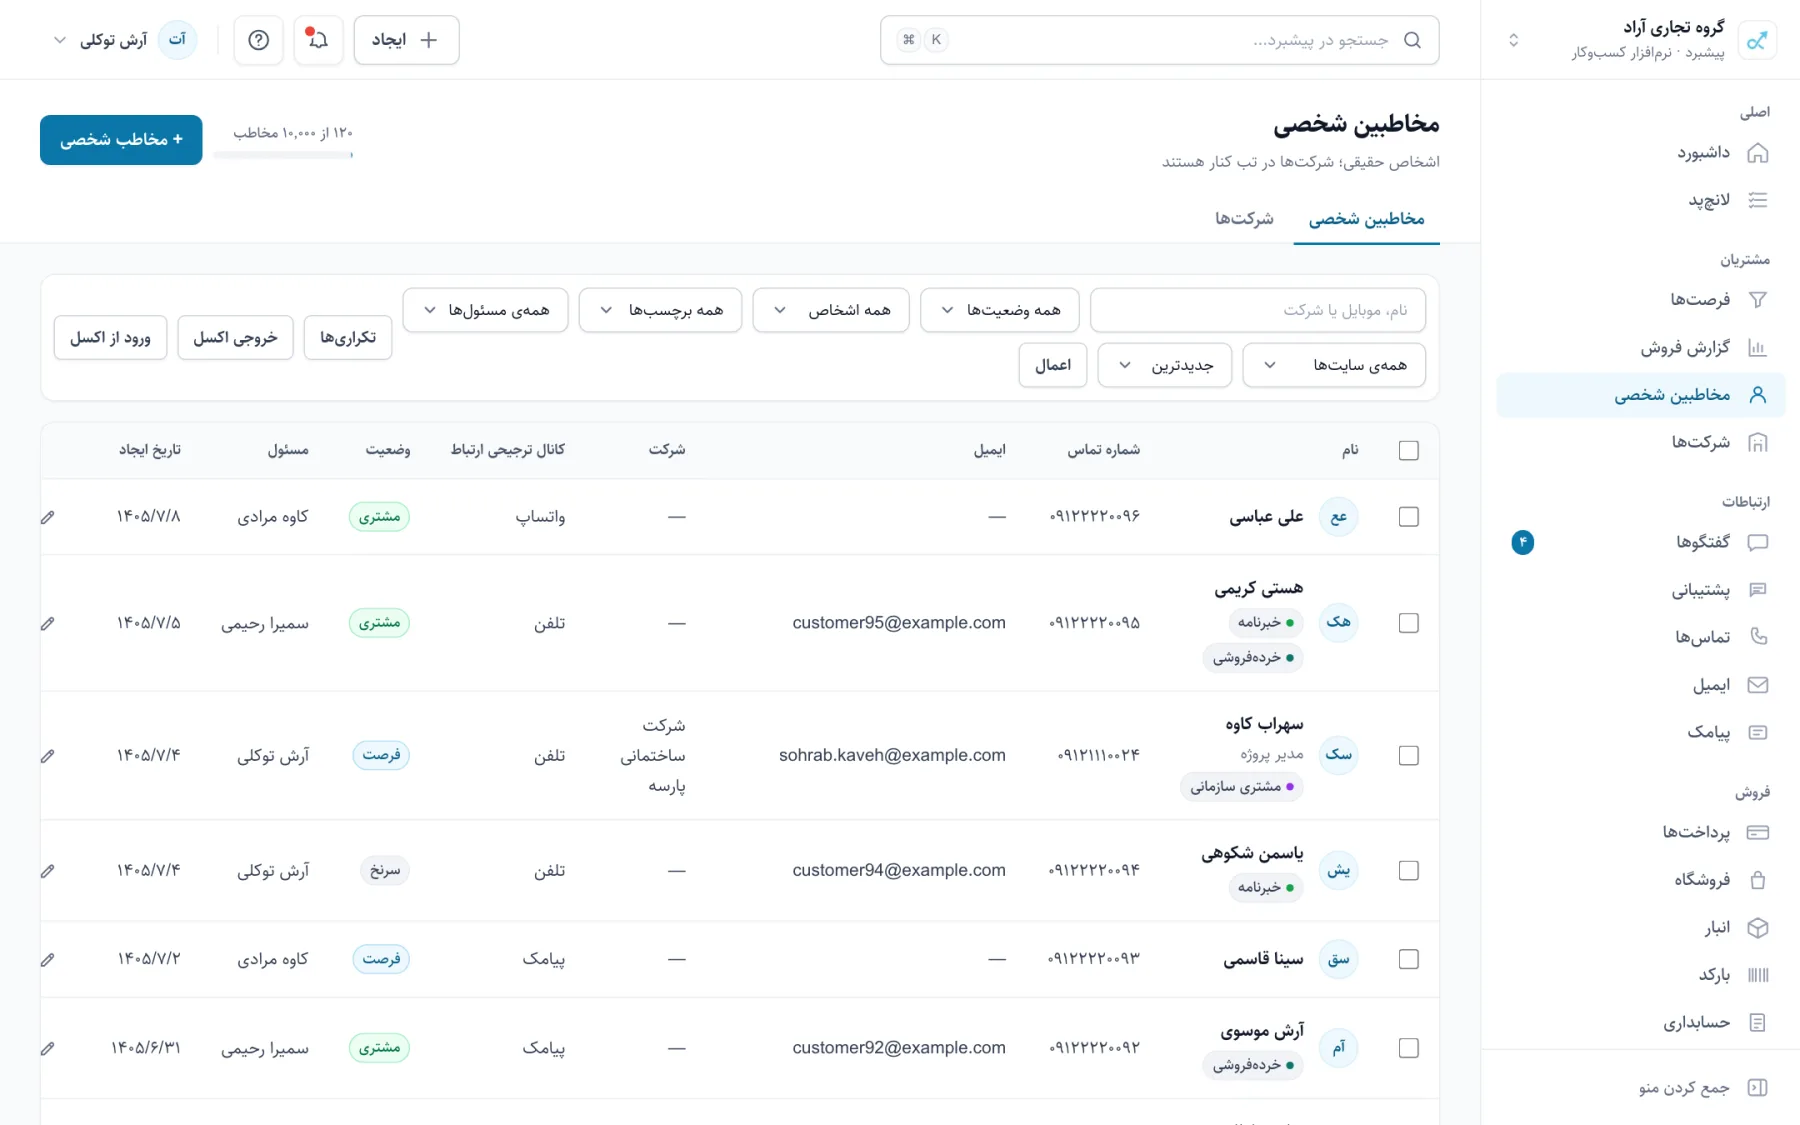Open the notifications bell

click(x=318, y=40)
